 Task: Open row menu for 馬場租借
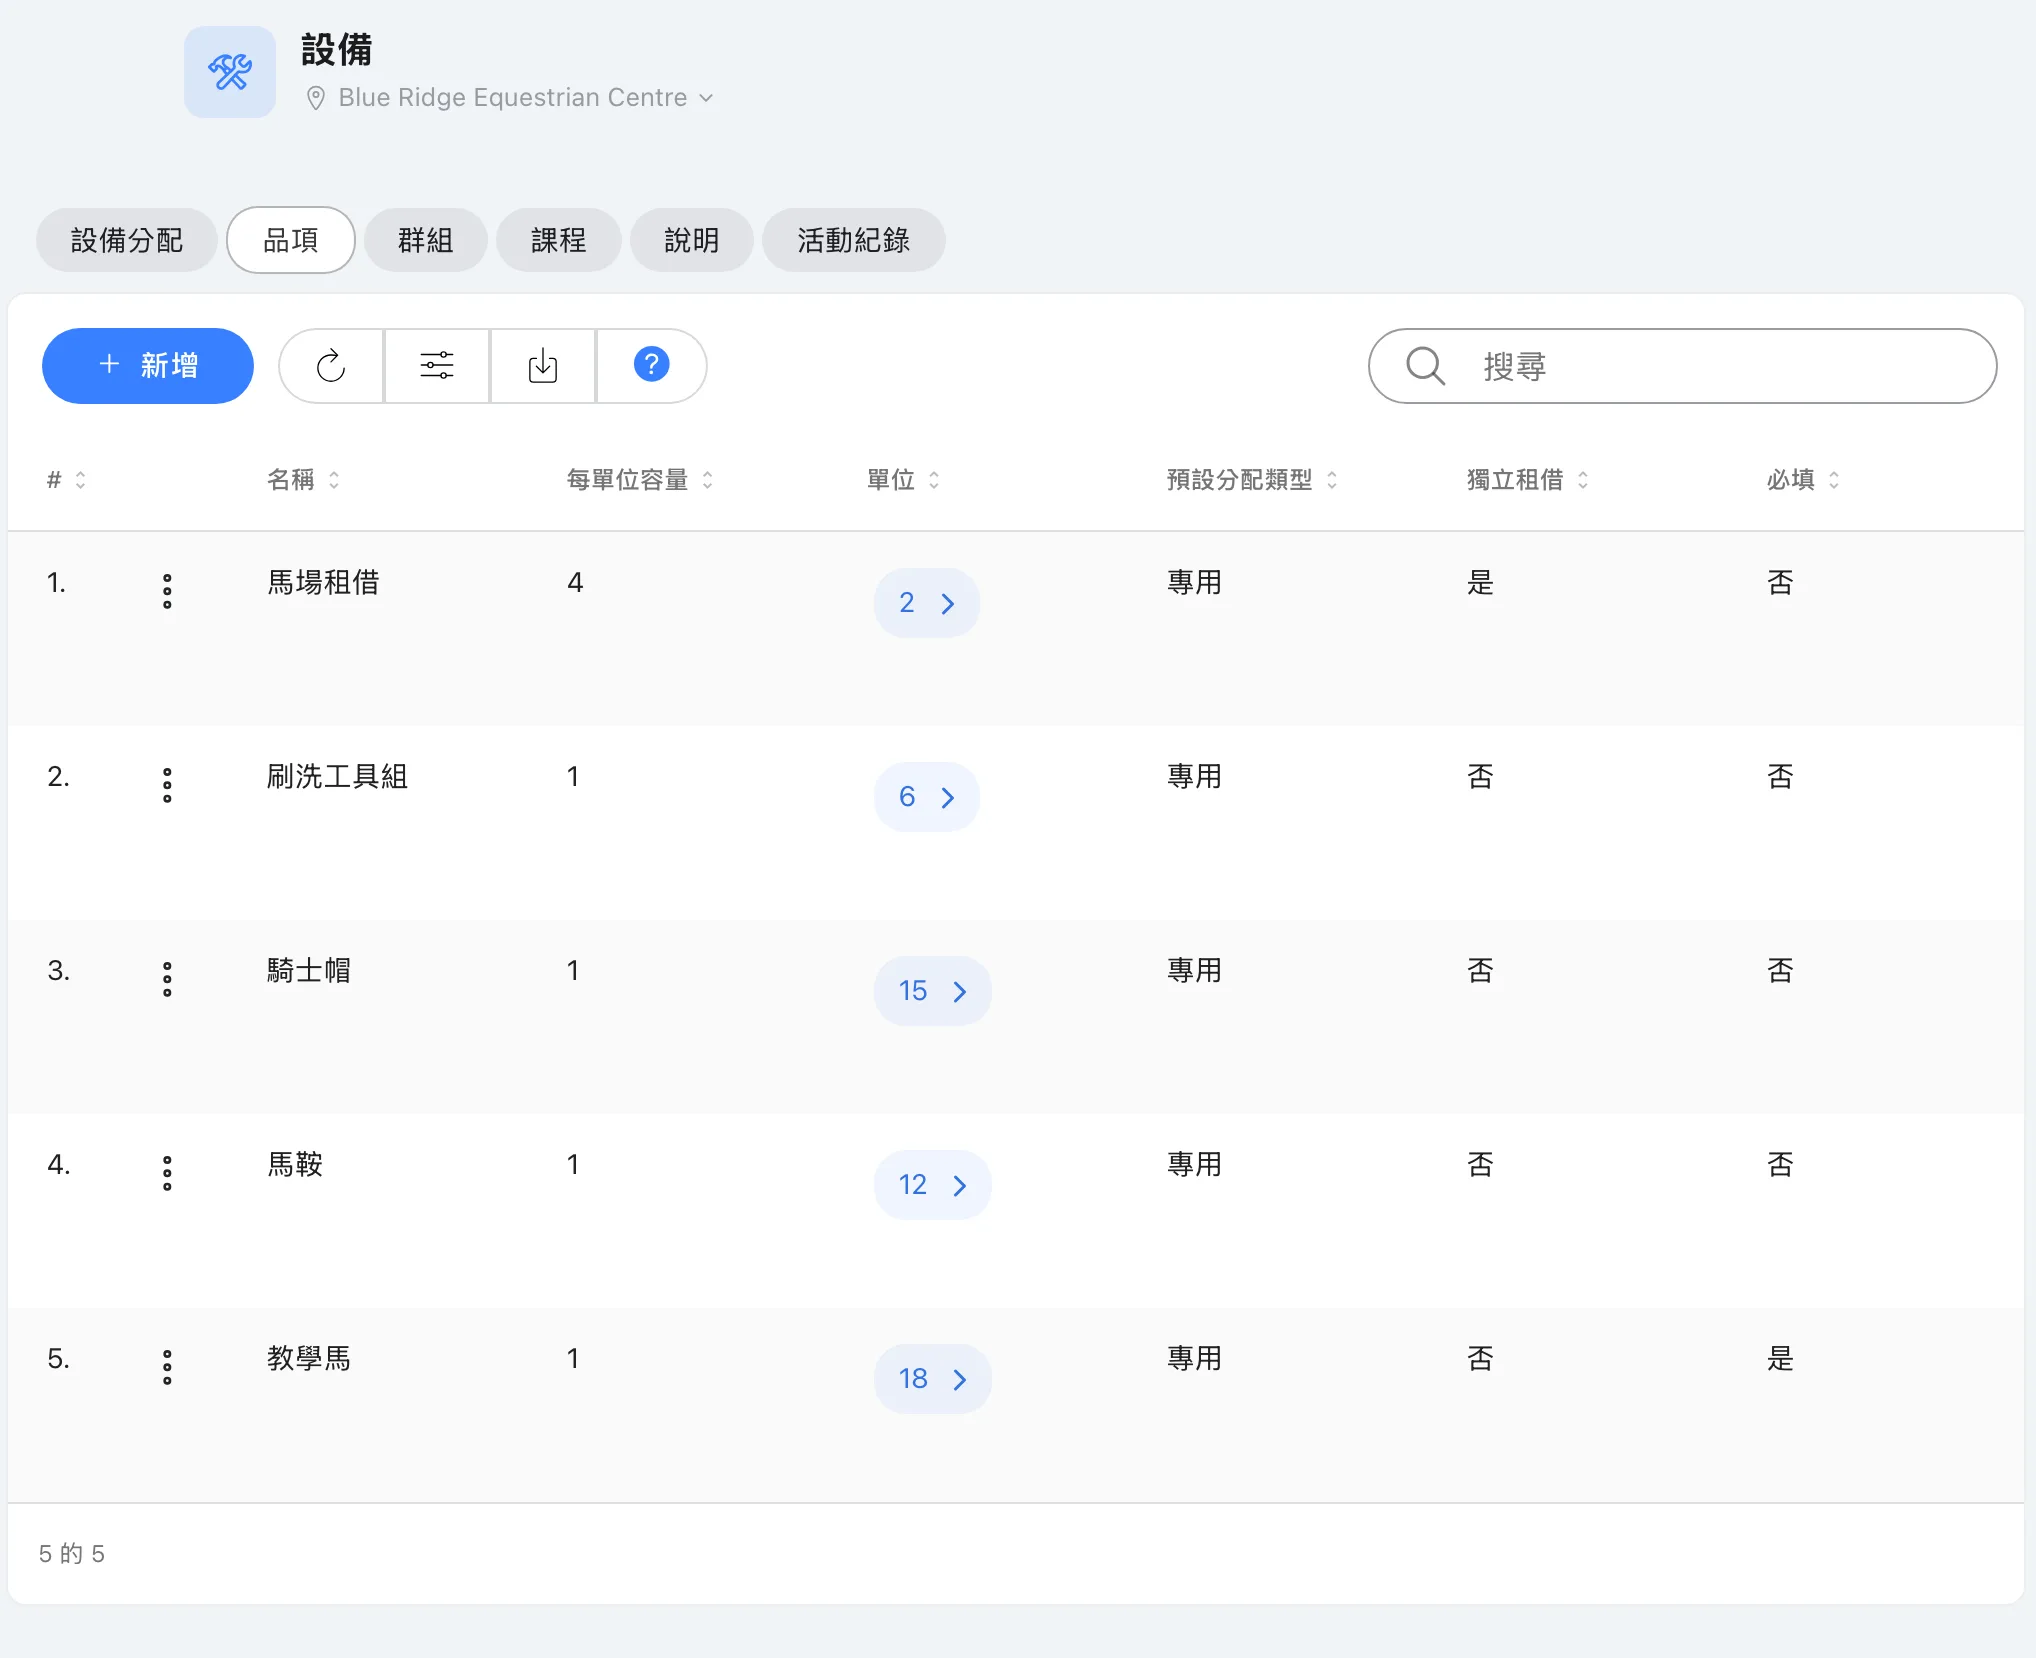click(x=167, y=591)
